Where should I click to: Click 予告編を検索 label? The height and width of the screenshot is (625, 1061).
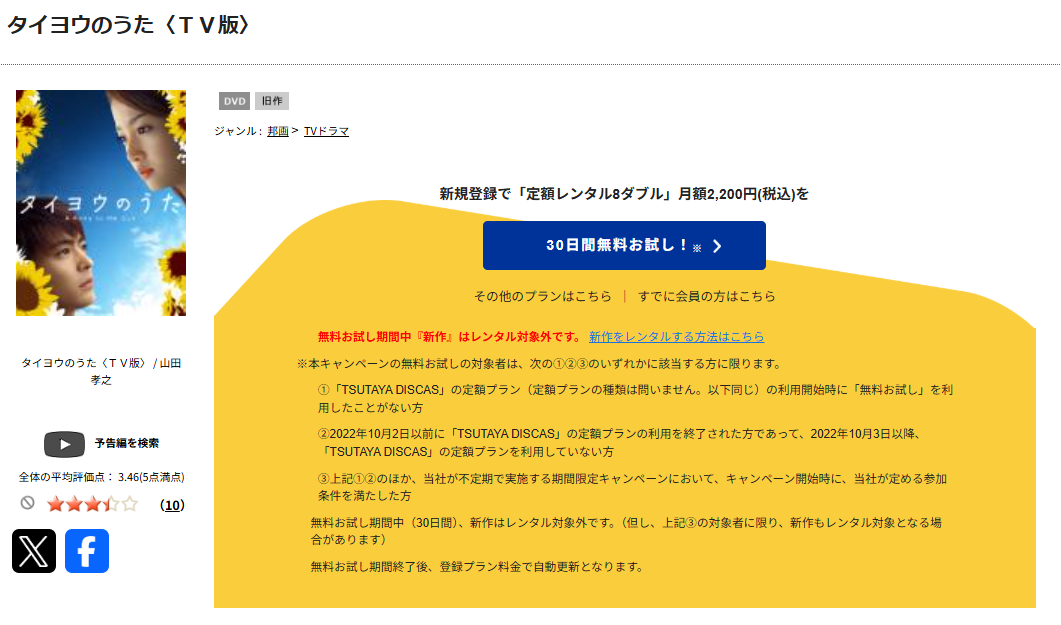(127, 443)
